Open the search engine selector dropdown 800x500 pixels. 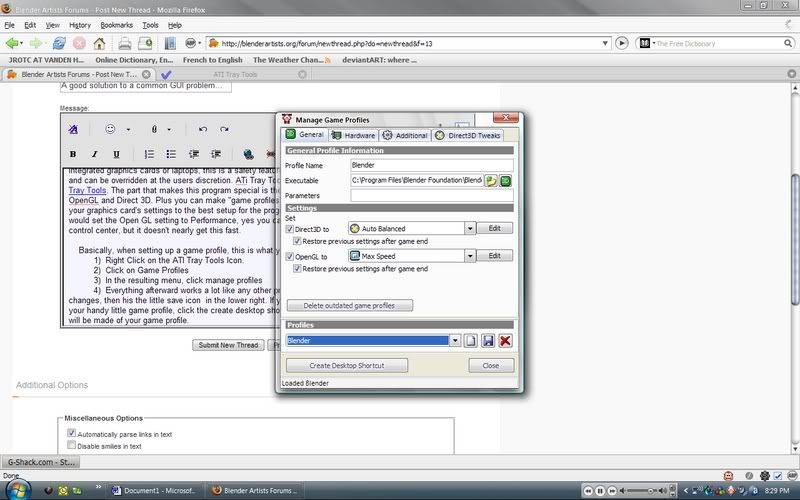tap(654, 43)
